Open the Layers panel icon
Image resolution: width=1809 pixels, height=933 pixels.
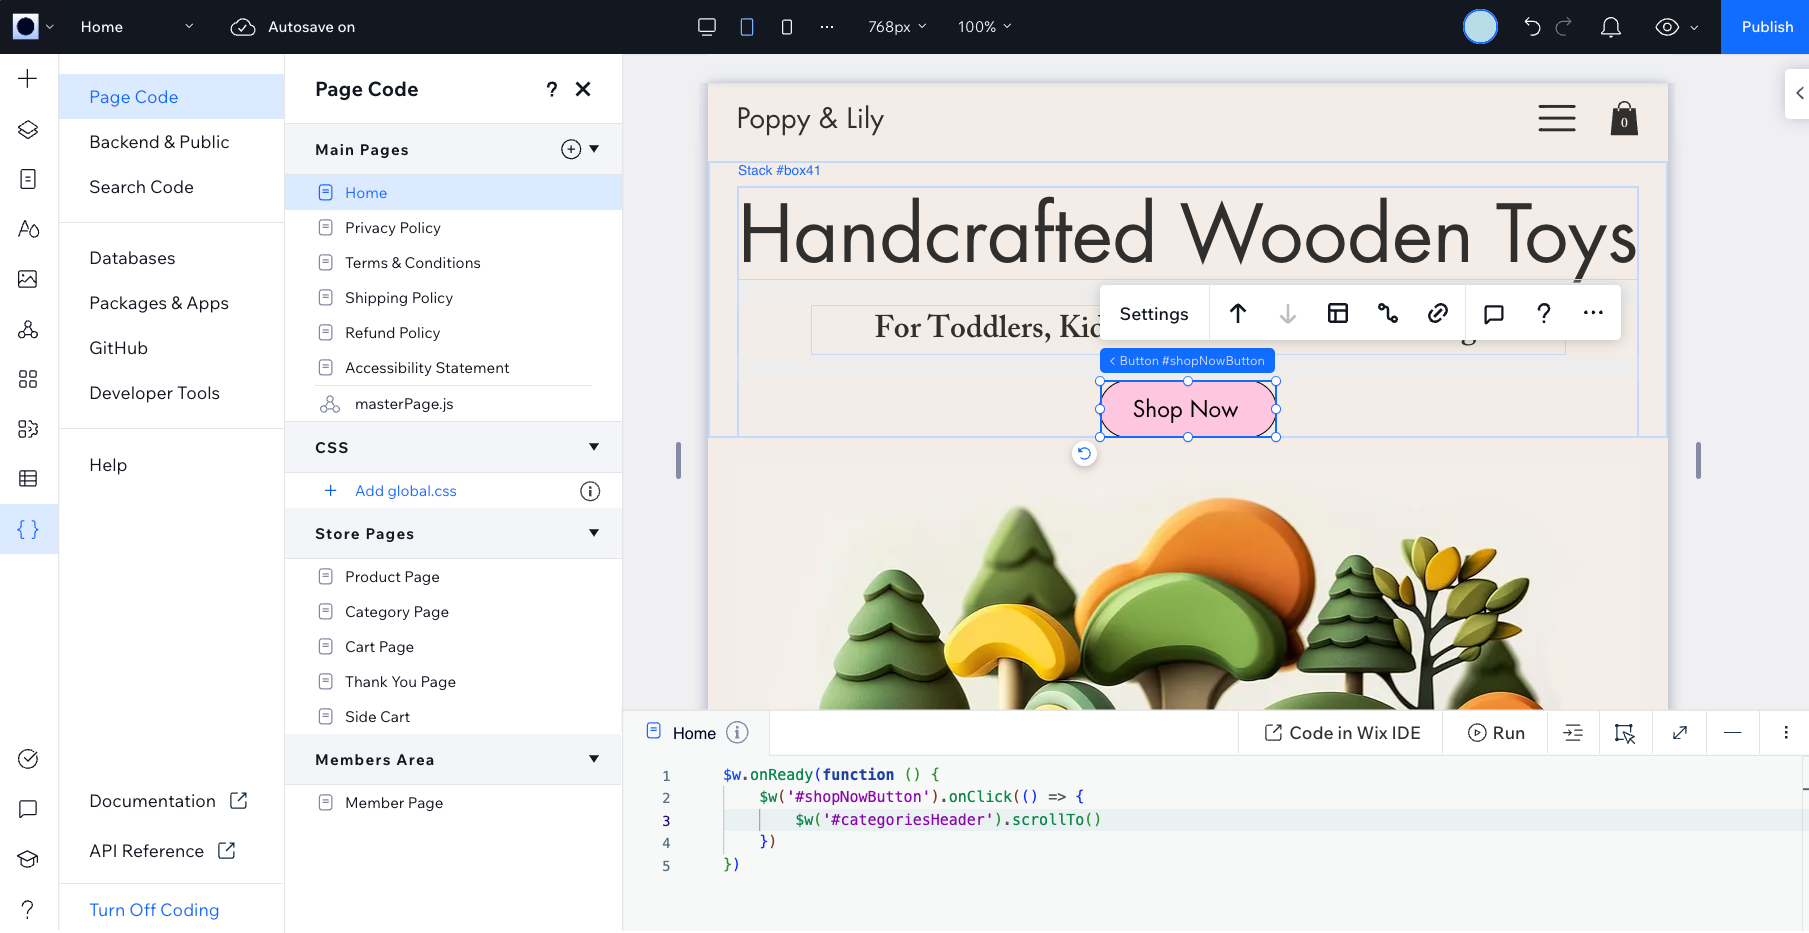[28, 129]
